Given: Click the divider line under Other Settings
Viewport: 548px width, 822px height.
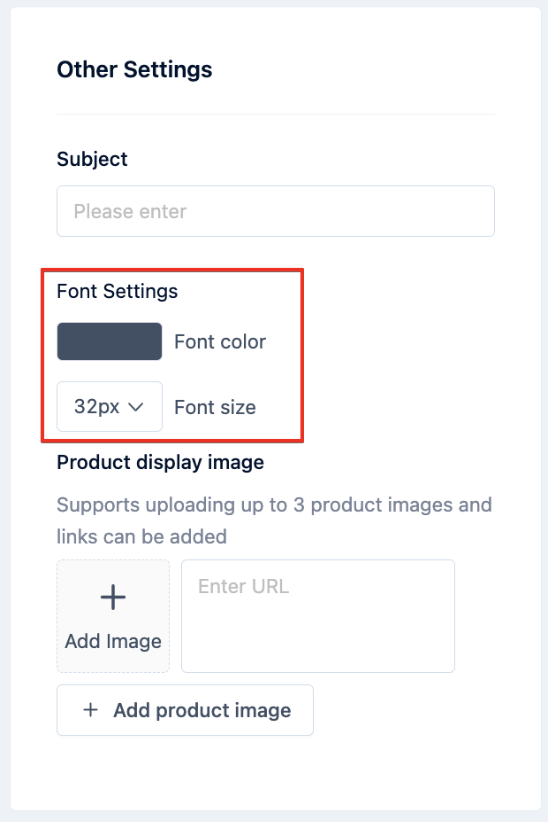Looking at the screenshot, I should click(x=275, y=114).
